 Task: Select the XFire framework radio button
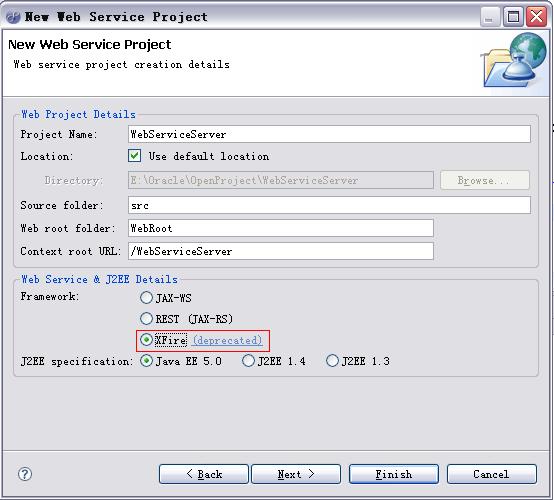[x=146, y=340]
